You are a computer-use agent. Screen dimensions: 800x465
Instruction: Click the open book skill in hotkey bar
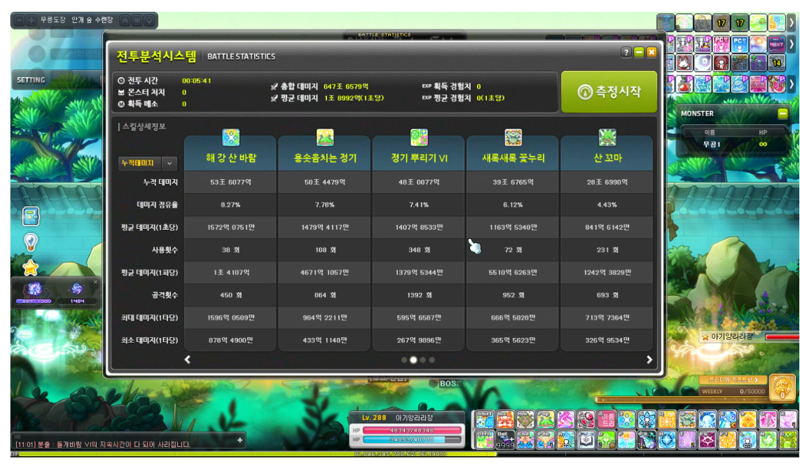pos(586,440)
